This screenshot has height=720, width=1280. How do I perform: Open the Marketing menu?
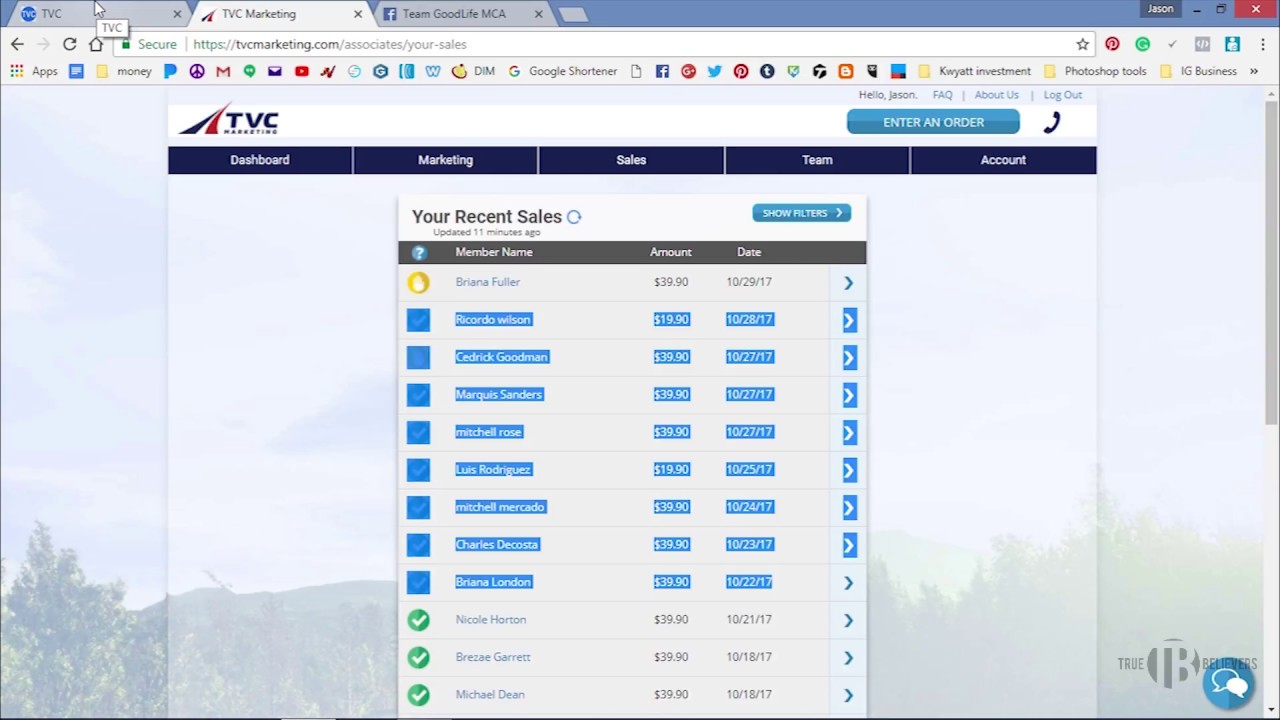click(445, 160)
